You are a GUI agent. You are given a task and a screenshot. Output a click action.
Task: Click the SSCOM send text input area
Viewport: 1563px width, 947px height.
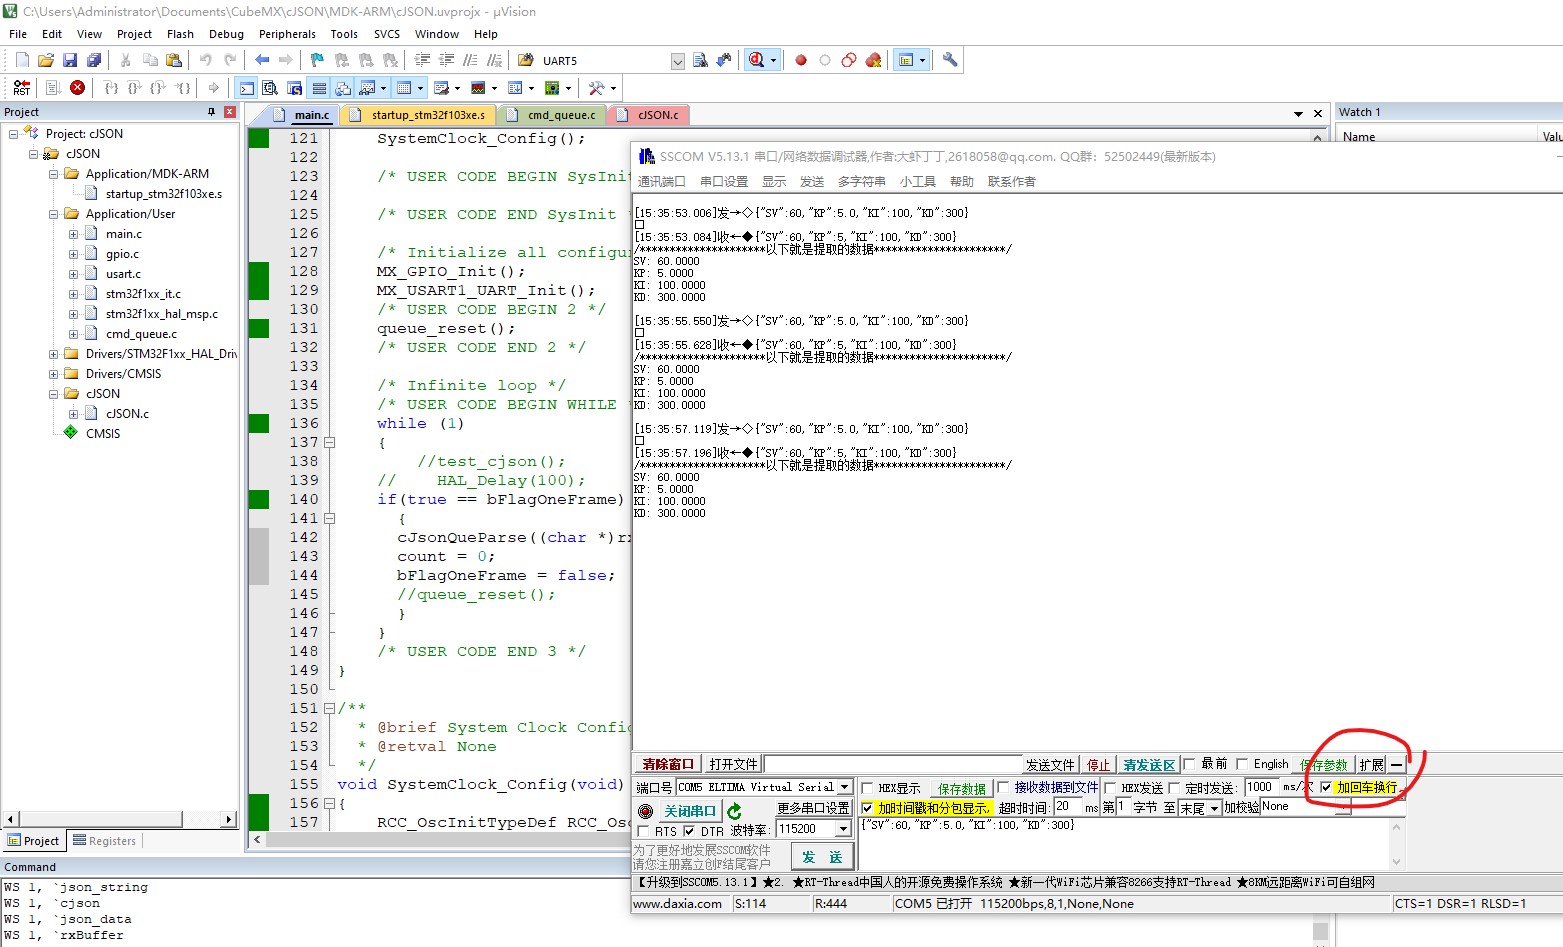[1125, 843]
